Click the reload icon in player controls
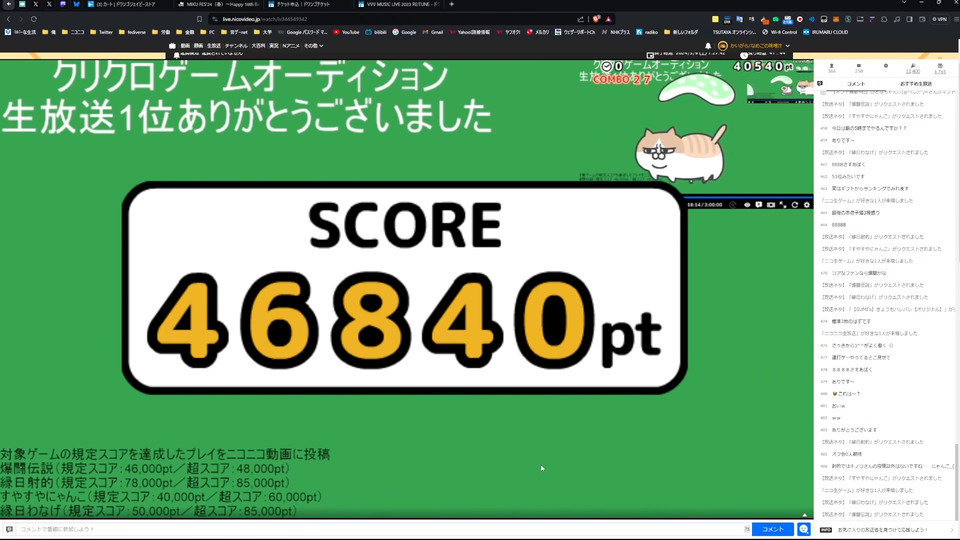This screenshot has height=540, width=960. coord(795,204)
